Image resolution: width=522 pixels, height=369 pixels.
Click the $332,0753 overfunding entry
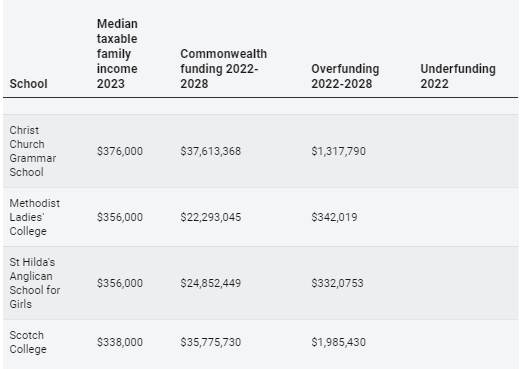pos(337,283)
